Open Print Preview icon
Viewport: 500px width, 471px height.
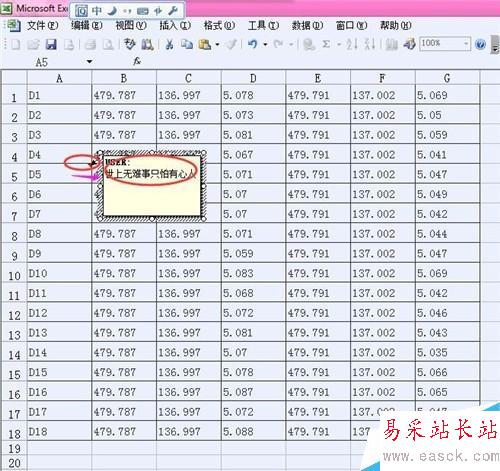coord(108,44)
